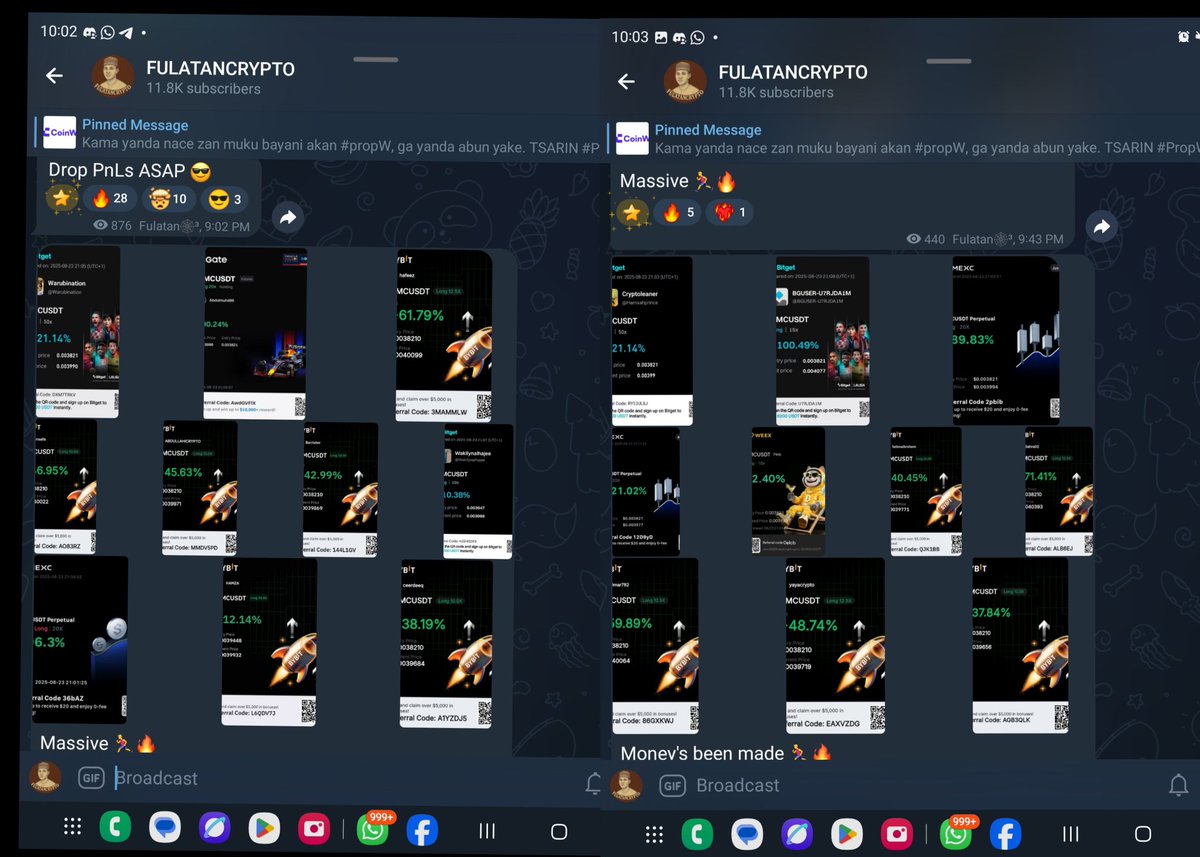Tap the mind-blown reaction with 10 count

(x=168, y=199)
